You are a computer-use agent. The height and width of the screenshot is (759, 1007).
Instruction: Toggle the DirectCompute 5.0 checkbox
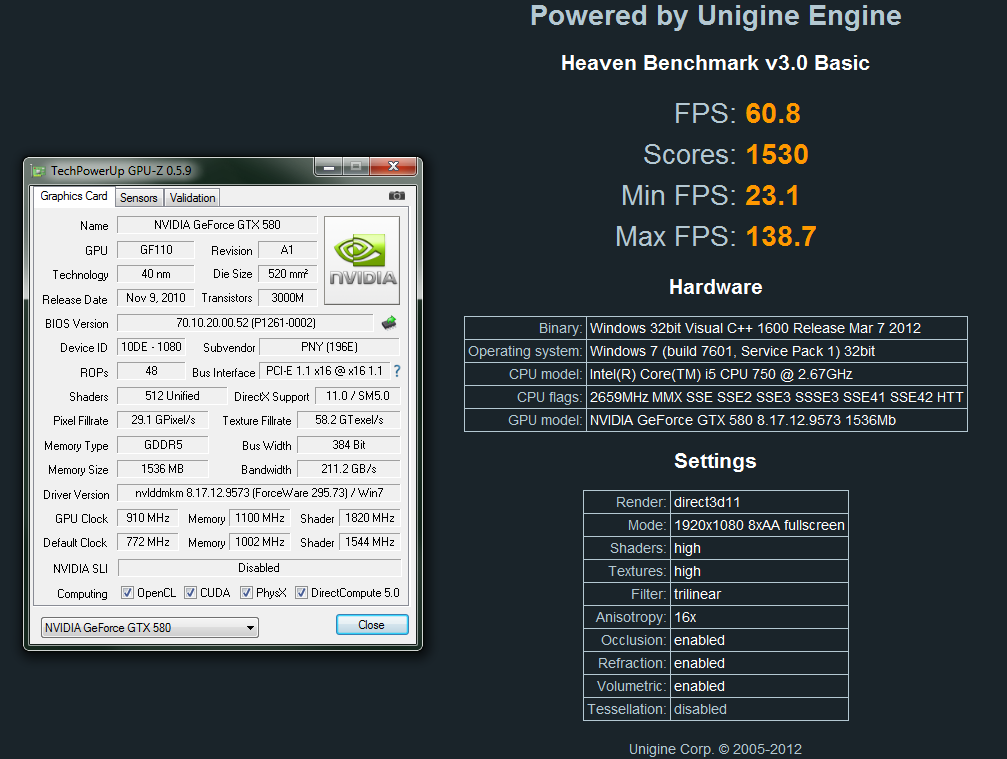click(301, 593)
